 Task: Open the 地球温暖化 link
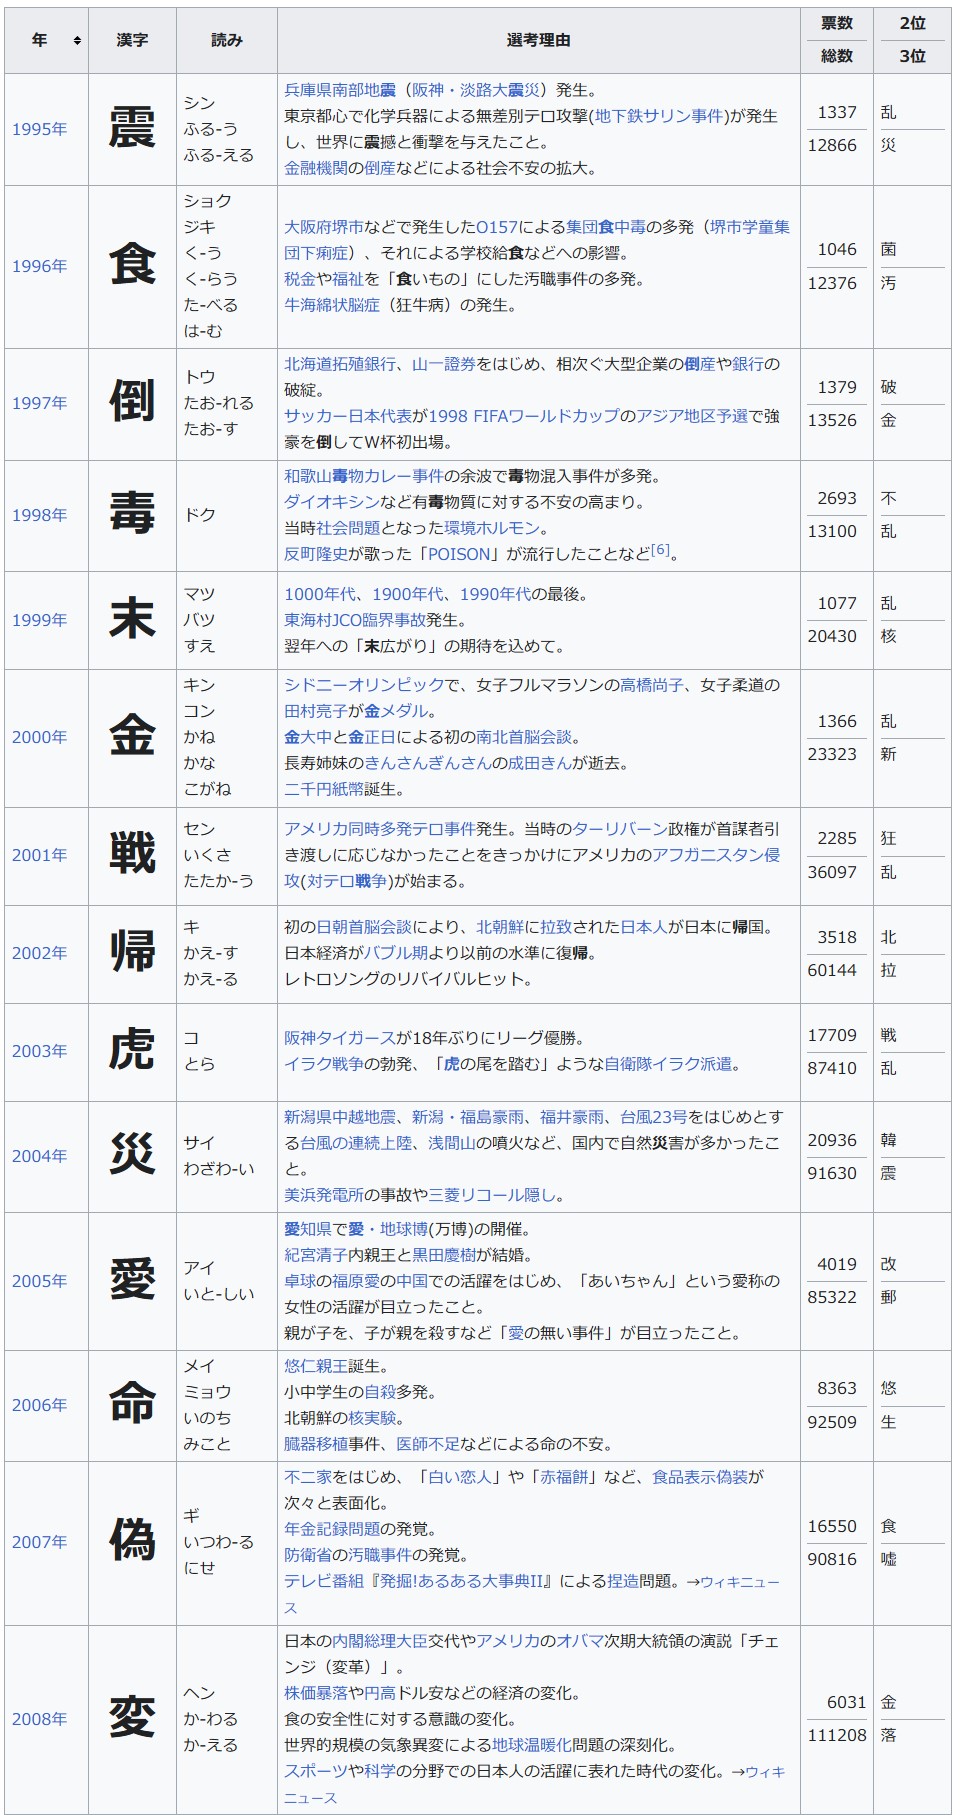click(x=532, y=1745)
